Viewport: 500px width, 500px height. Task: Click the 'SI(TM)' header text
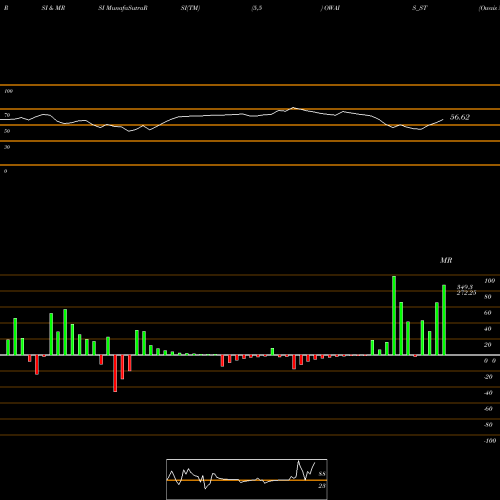[x=190, y=8]
